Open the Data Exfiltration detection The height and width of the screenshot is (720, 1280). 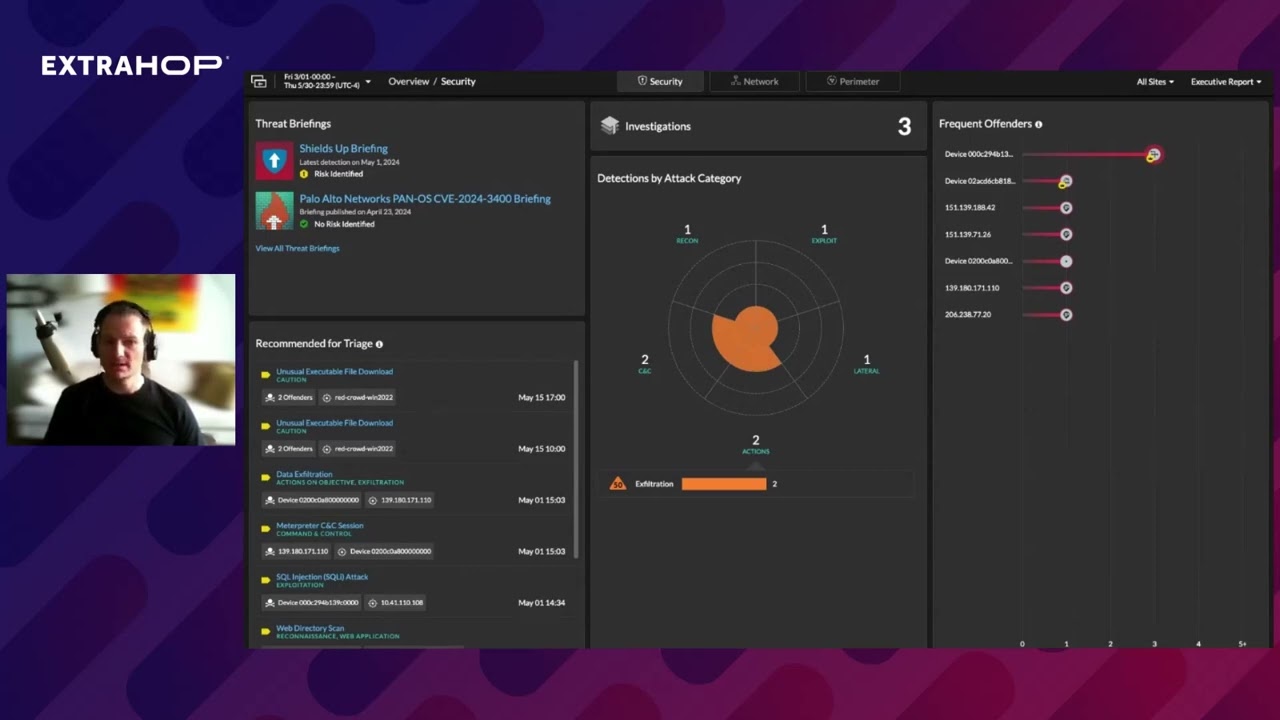[304, 474]
